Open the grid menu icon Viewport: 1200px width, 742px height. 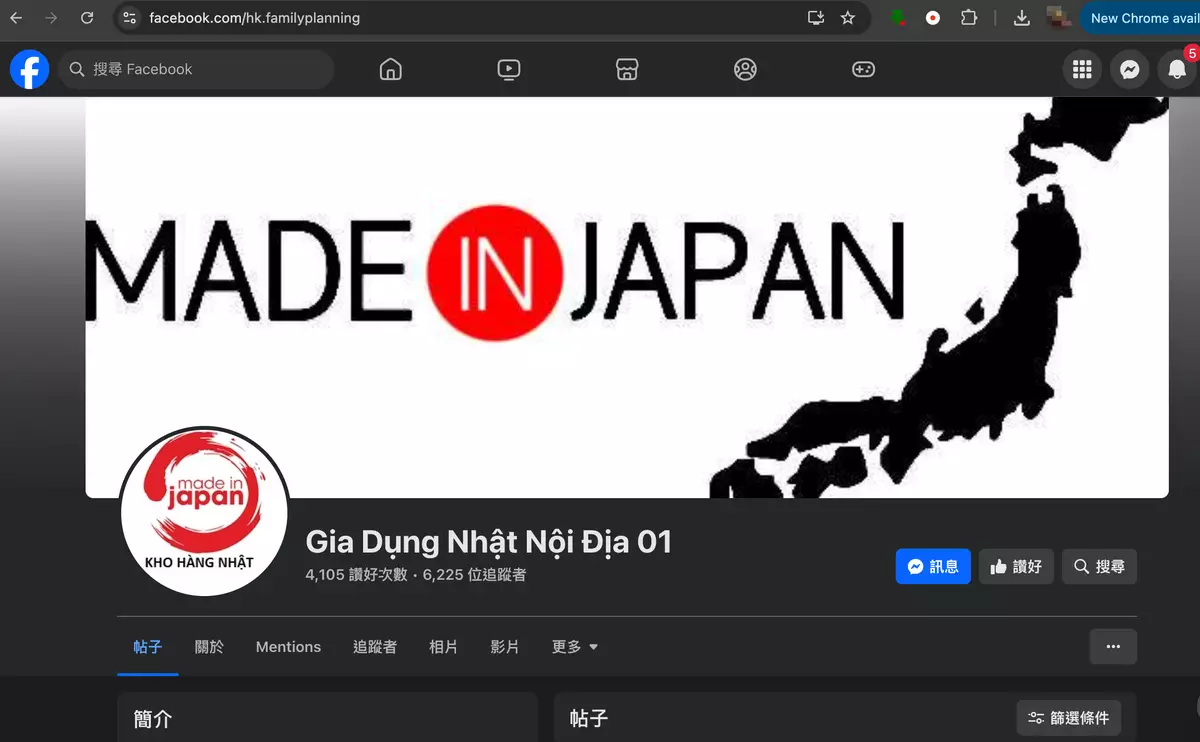point(1081,69)
